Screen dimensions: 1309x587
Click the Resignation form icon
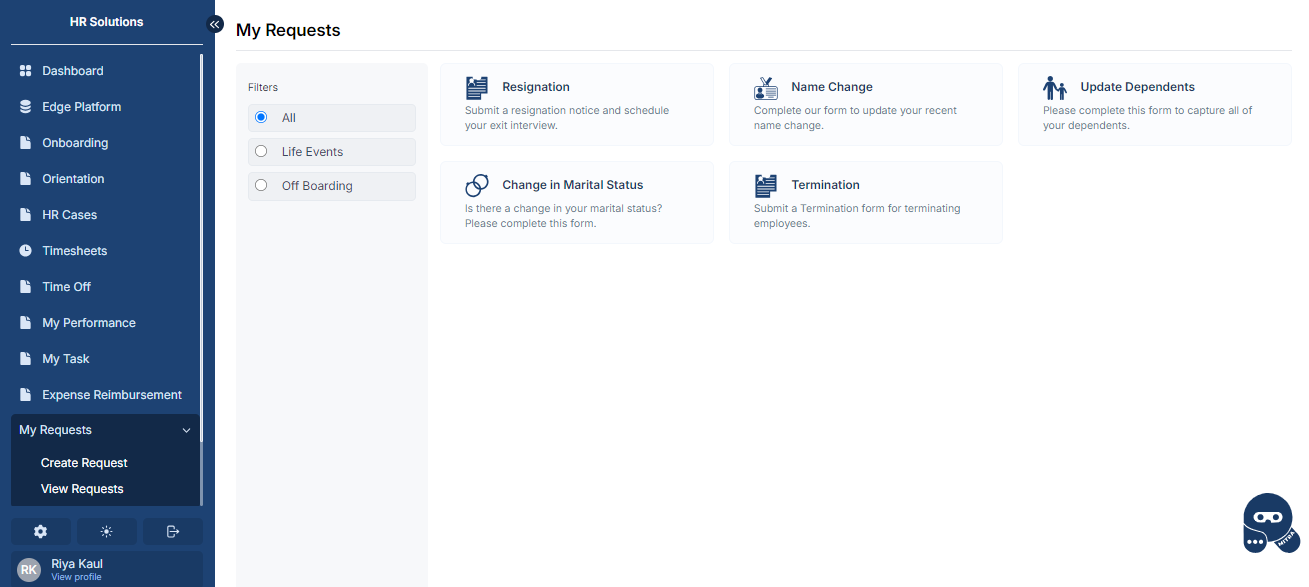click(x=477, y=88)
